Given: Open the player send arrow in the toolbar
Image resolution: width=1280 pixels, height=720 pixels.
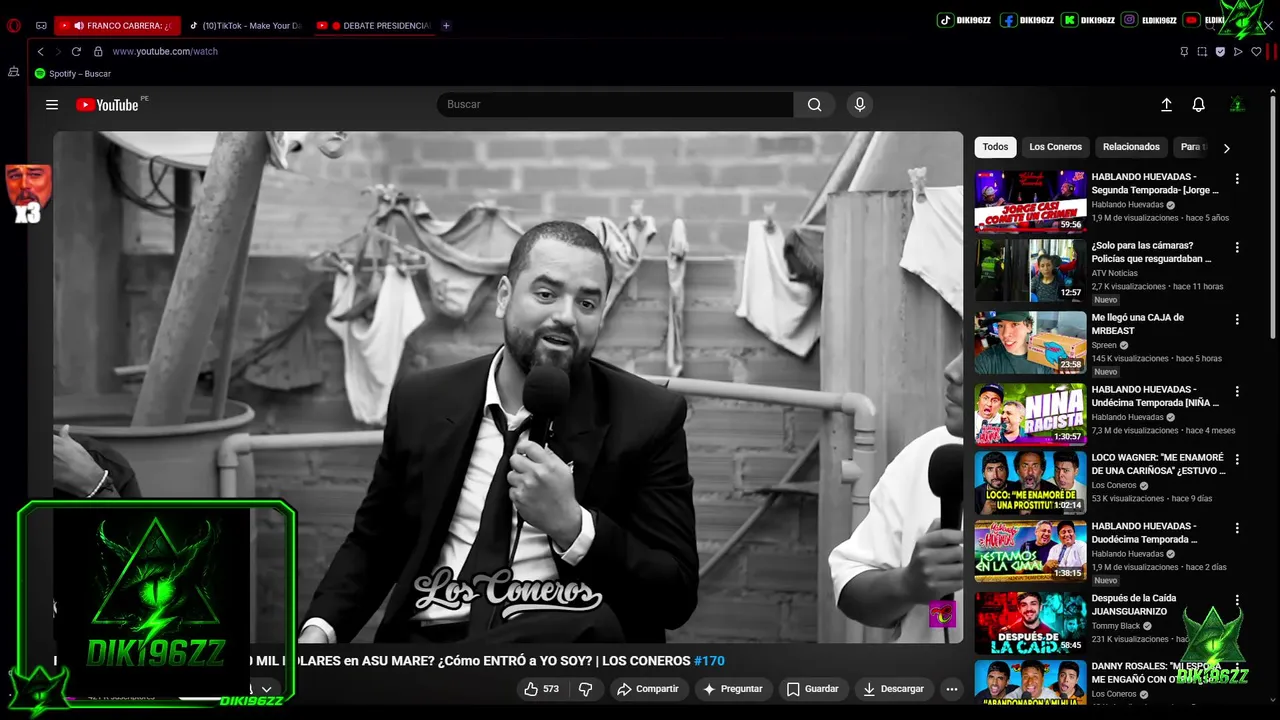Looking at the screenshot, I should pyautogui.click(x=1238, y=51).
